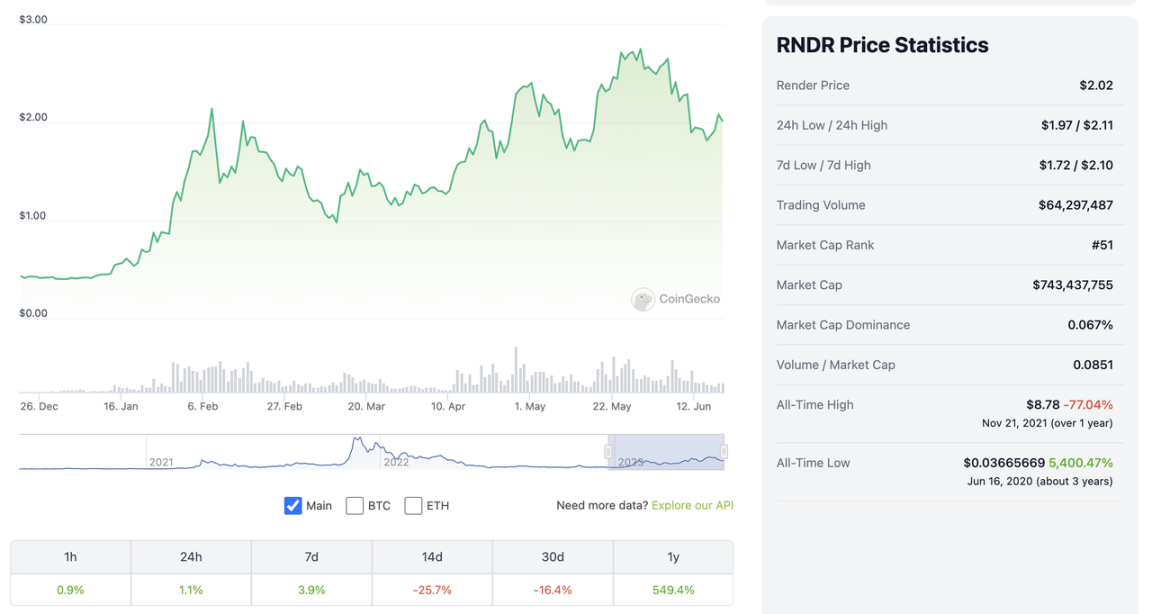Click the shaded 2023 range in navigator
Image resolution: width=1152 pixels, height=614 pixels.
(x=666, y=452)
